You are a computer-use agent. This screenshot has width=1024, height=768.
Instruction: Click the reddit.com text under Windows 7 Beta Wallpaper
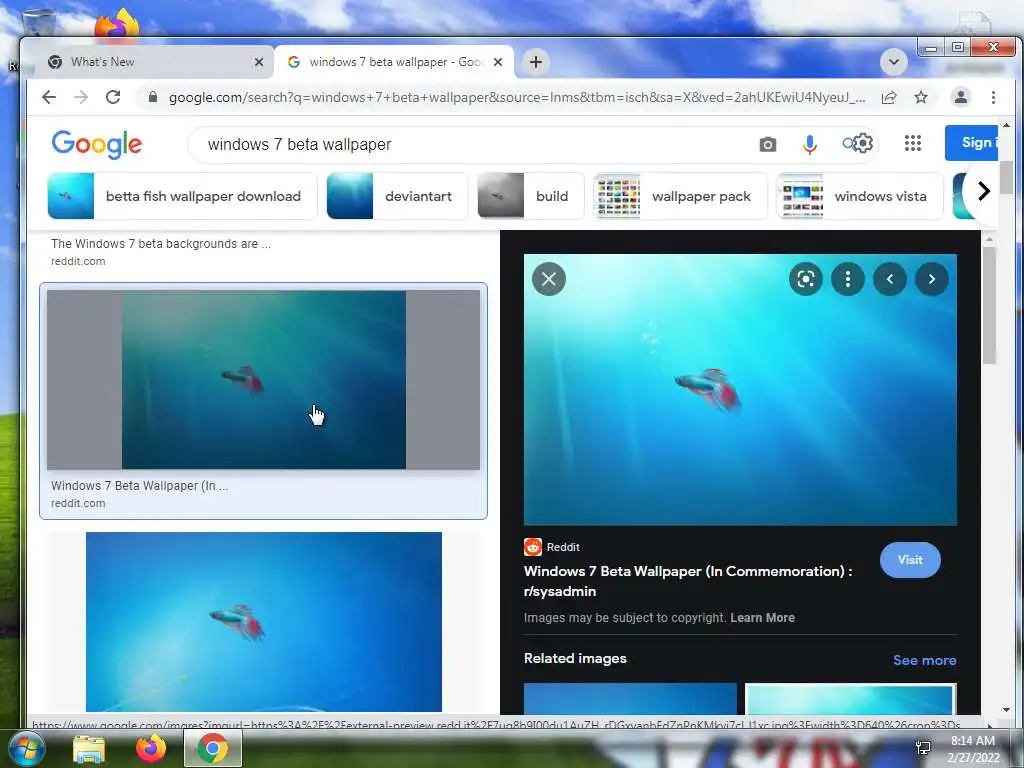point(78,504)
